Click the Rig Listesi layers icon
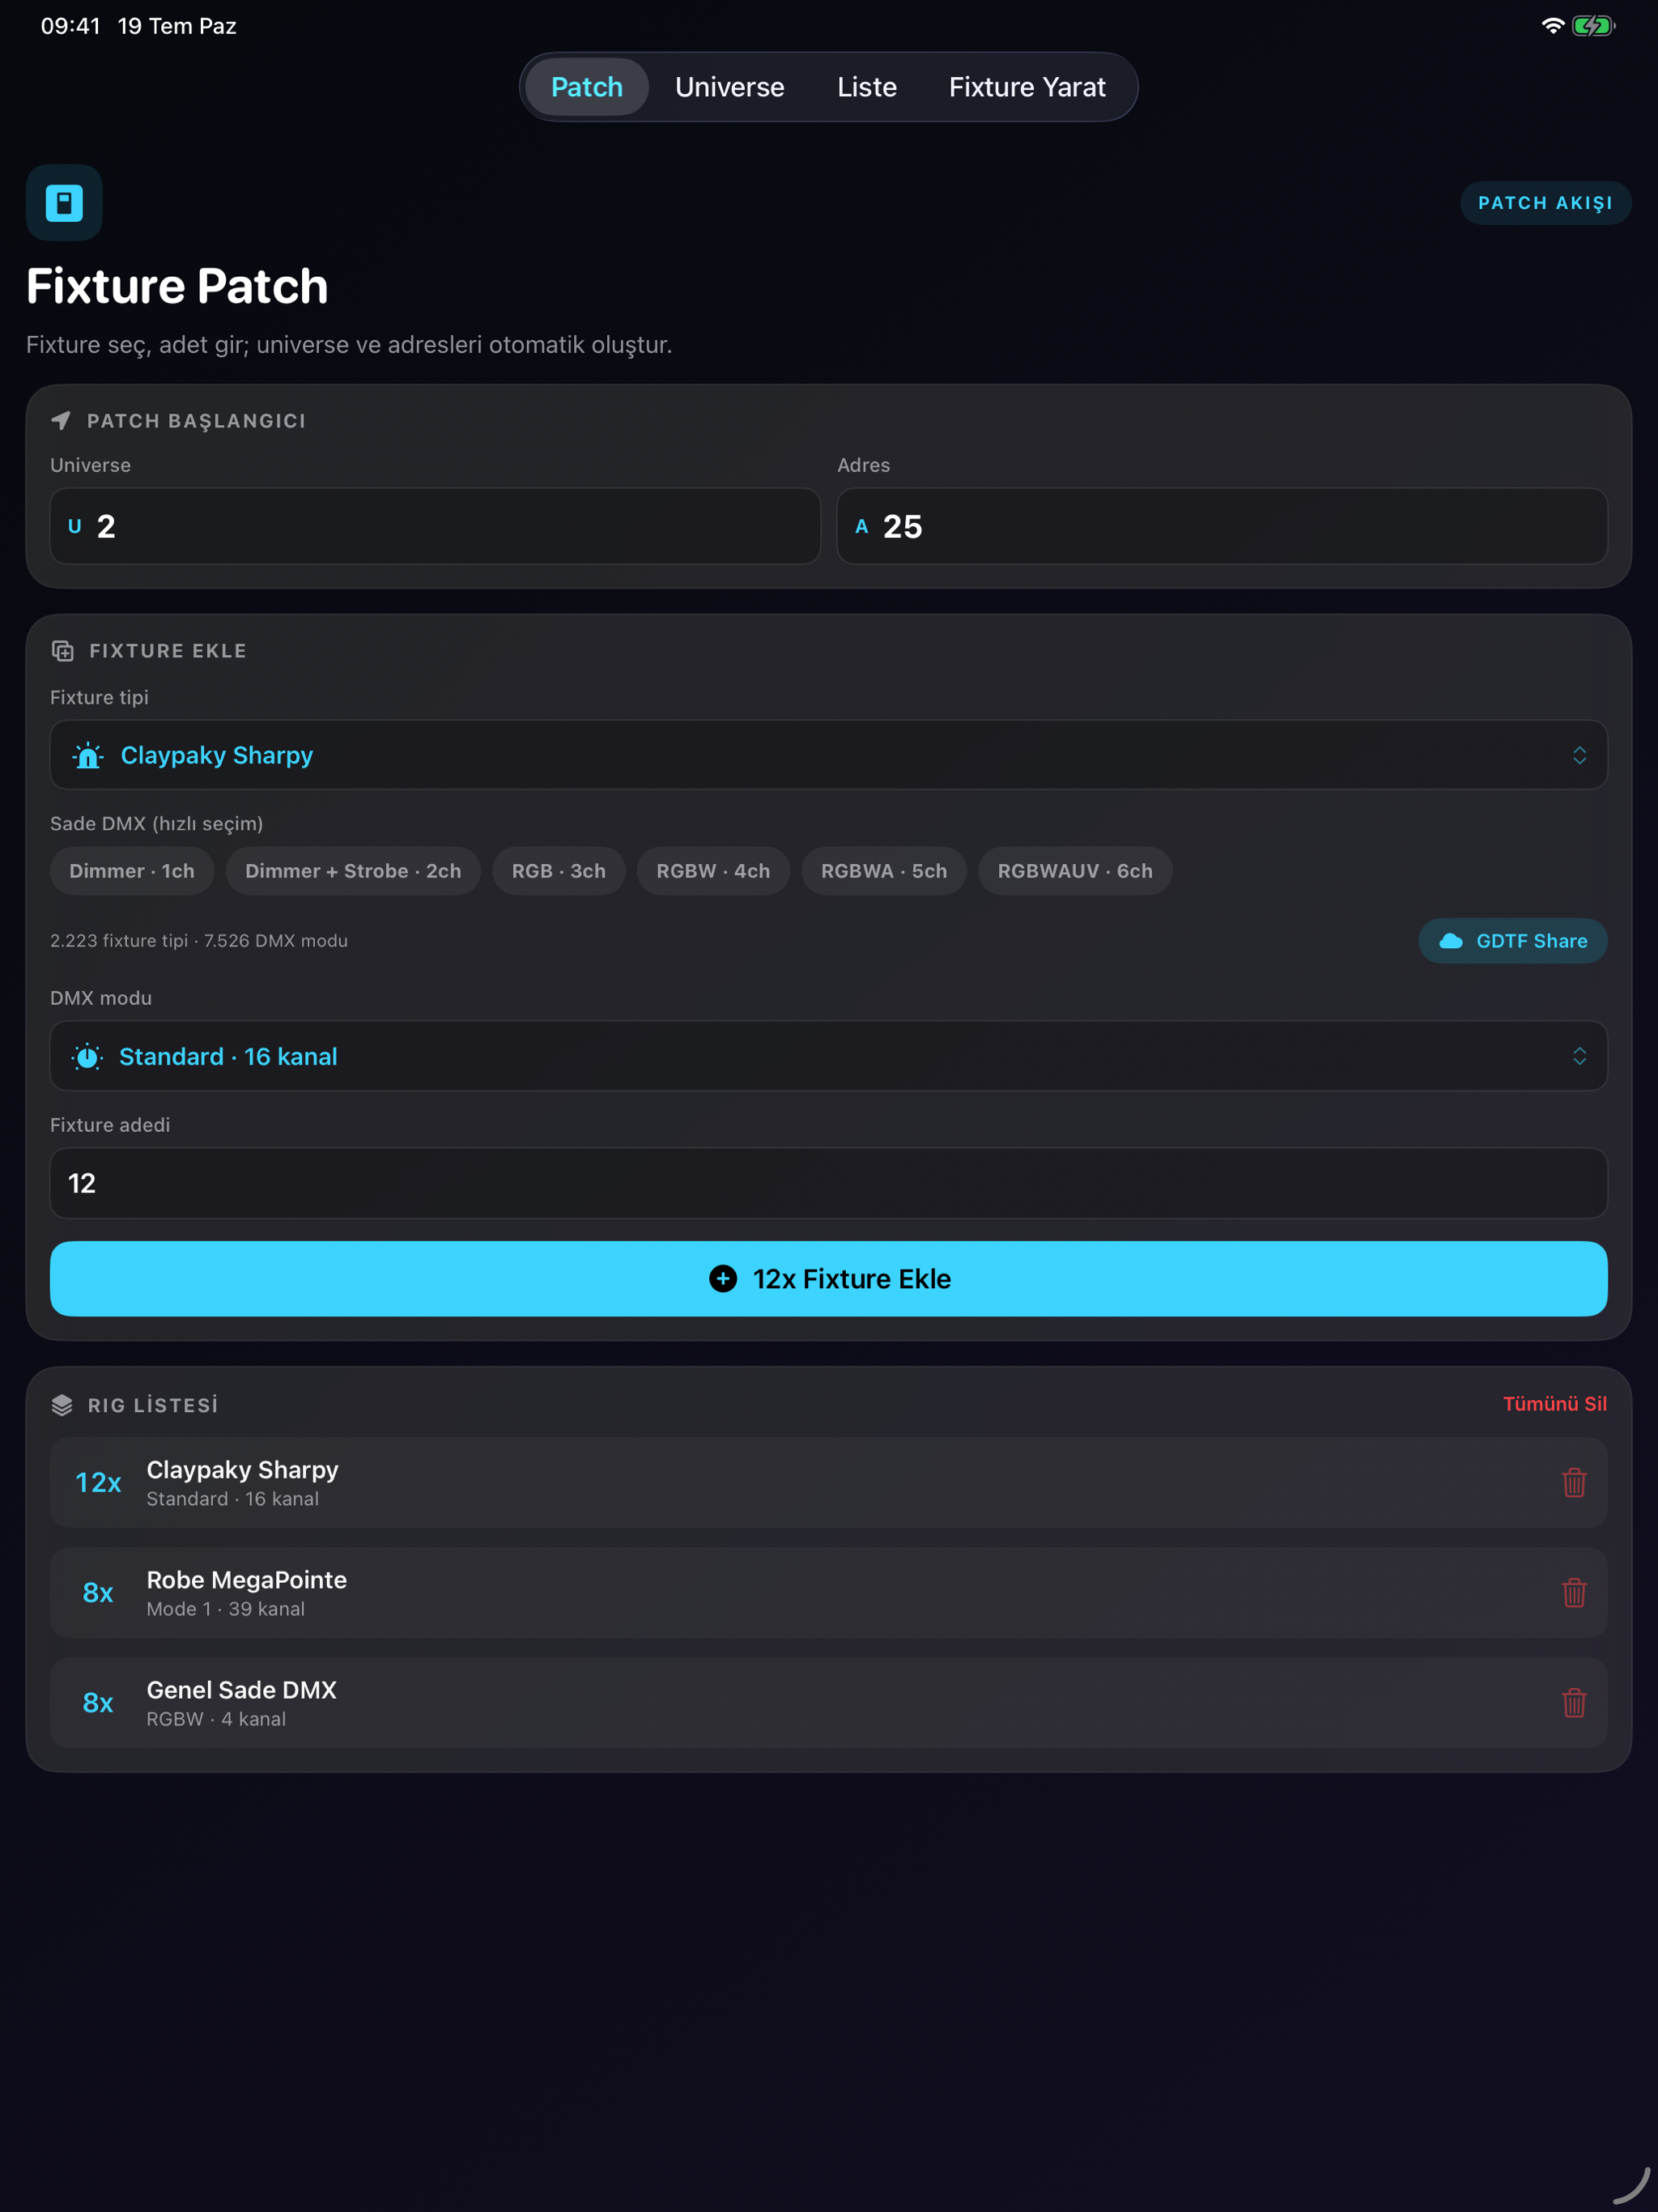 pyautogui.click(x=62, y=1405)
